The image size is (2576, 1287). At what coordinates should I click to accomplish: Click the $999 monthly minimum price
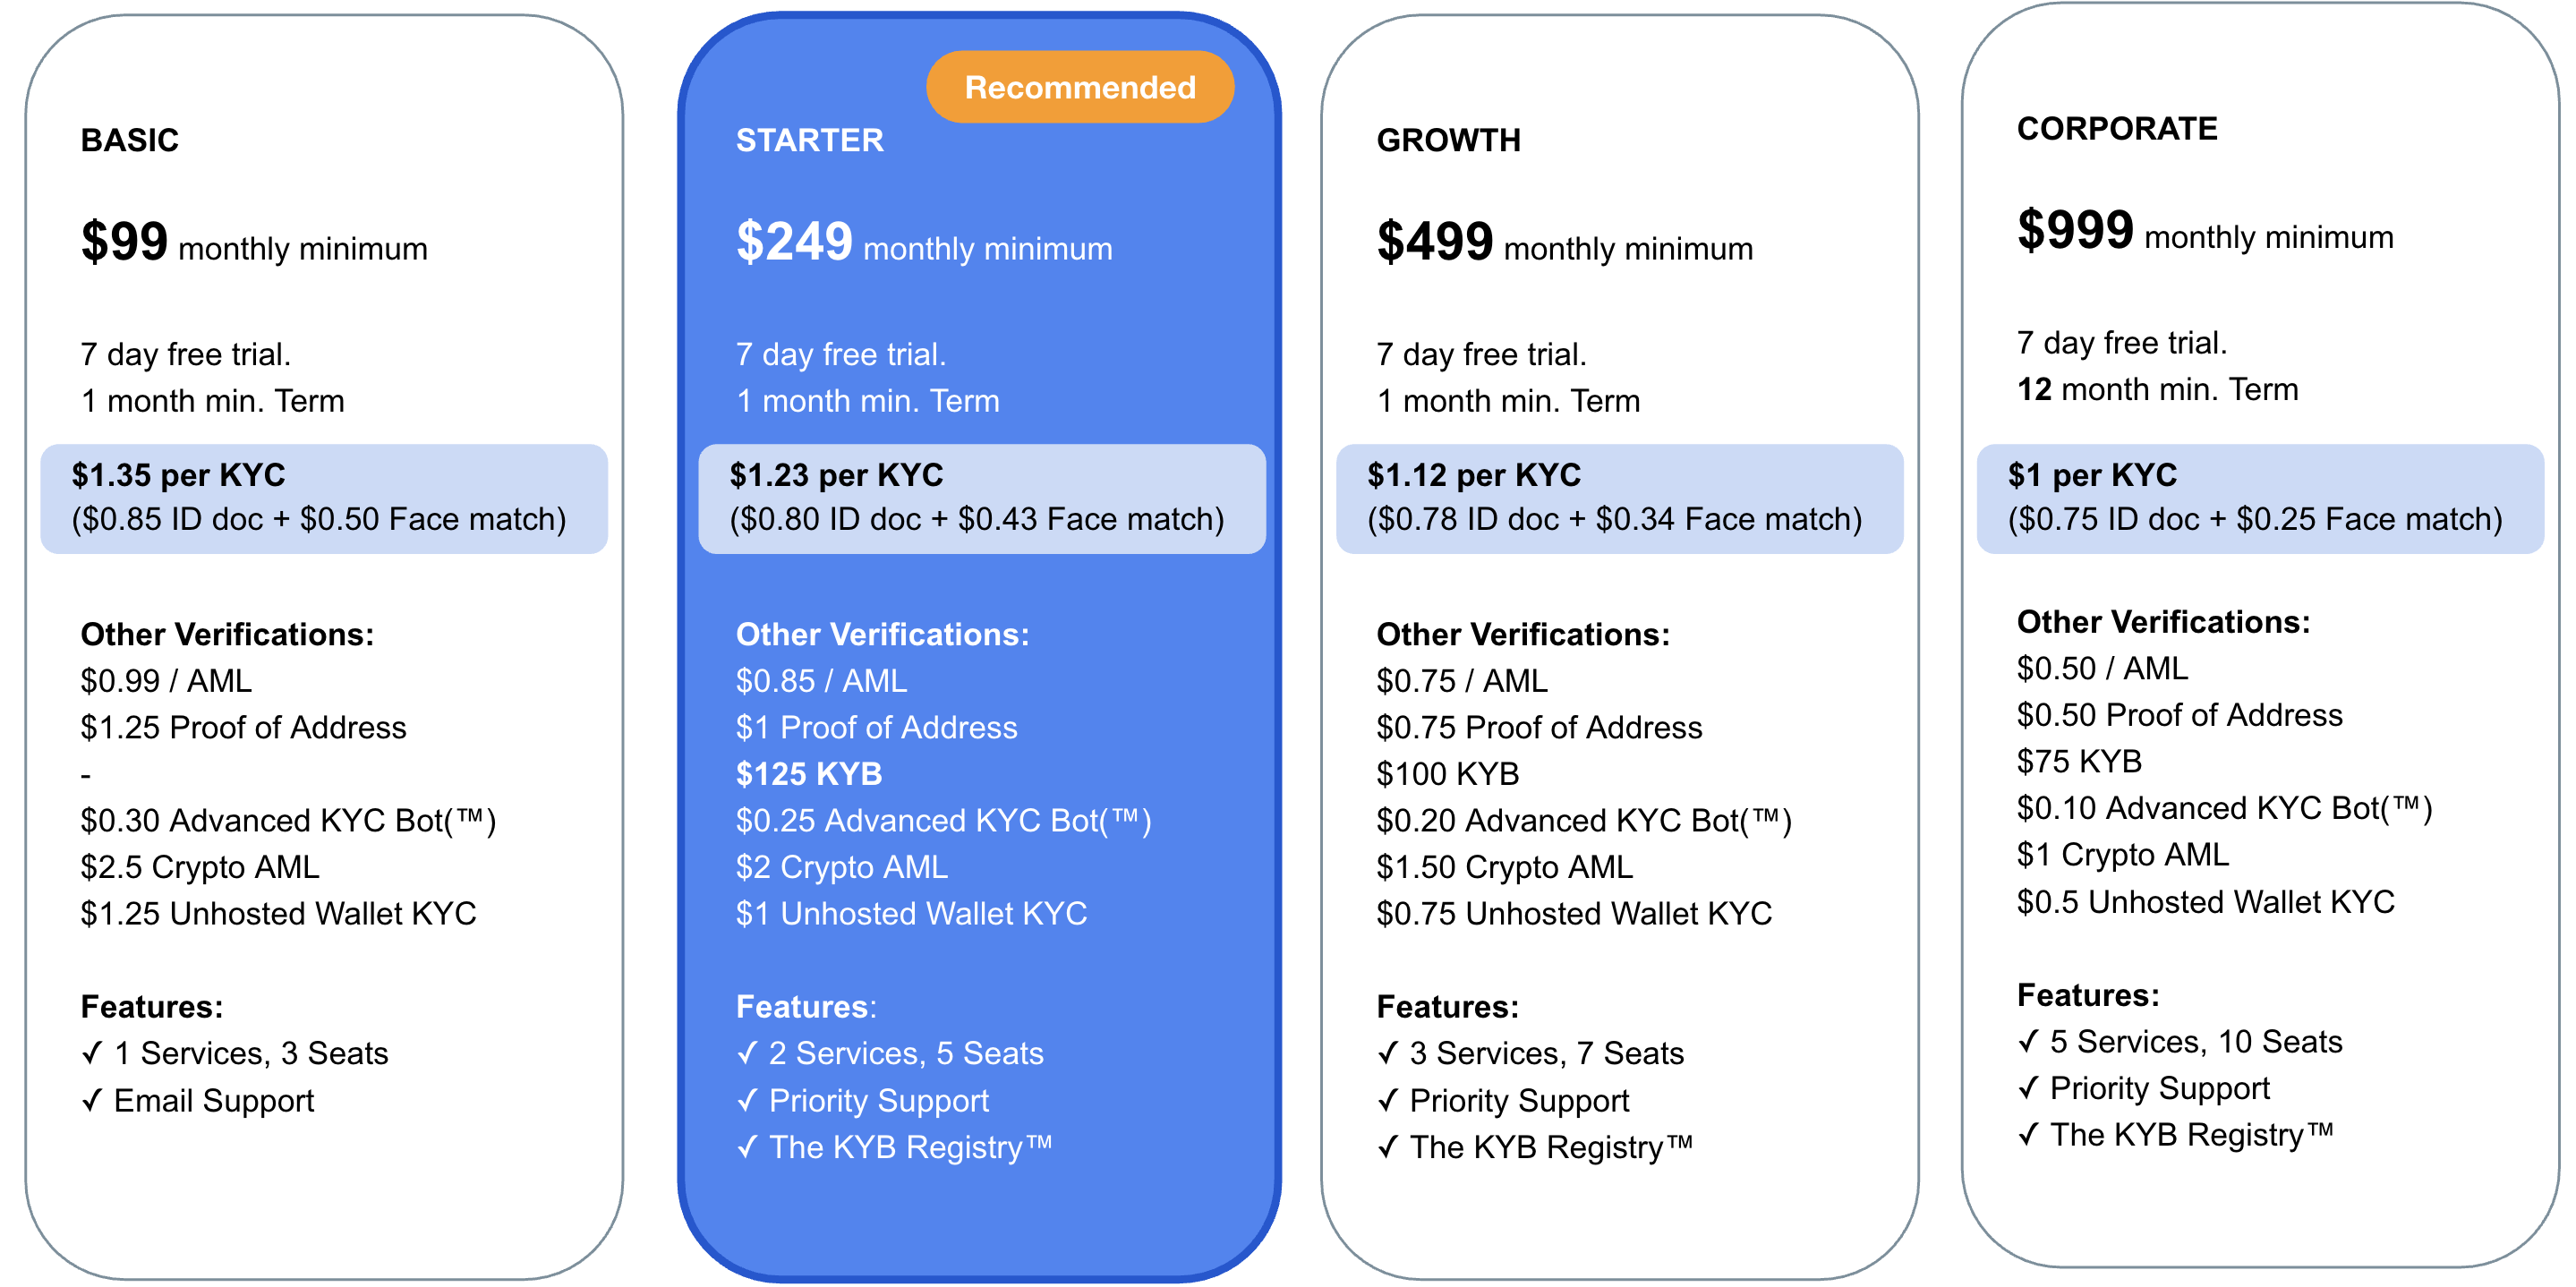tap(2205, 232)
